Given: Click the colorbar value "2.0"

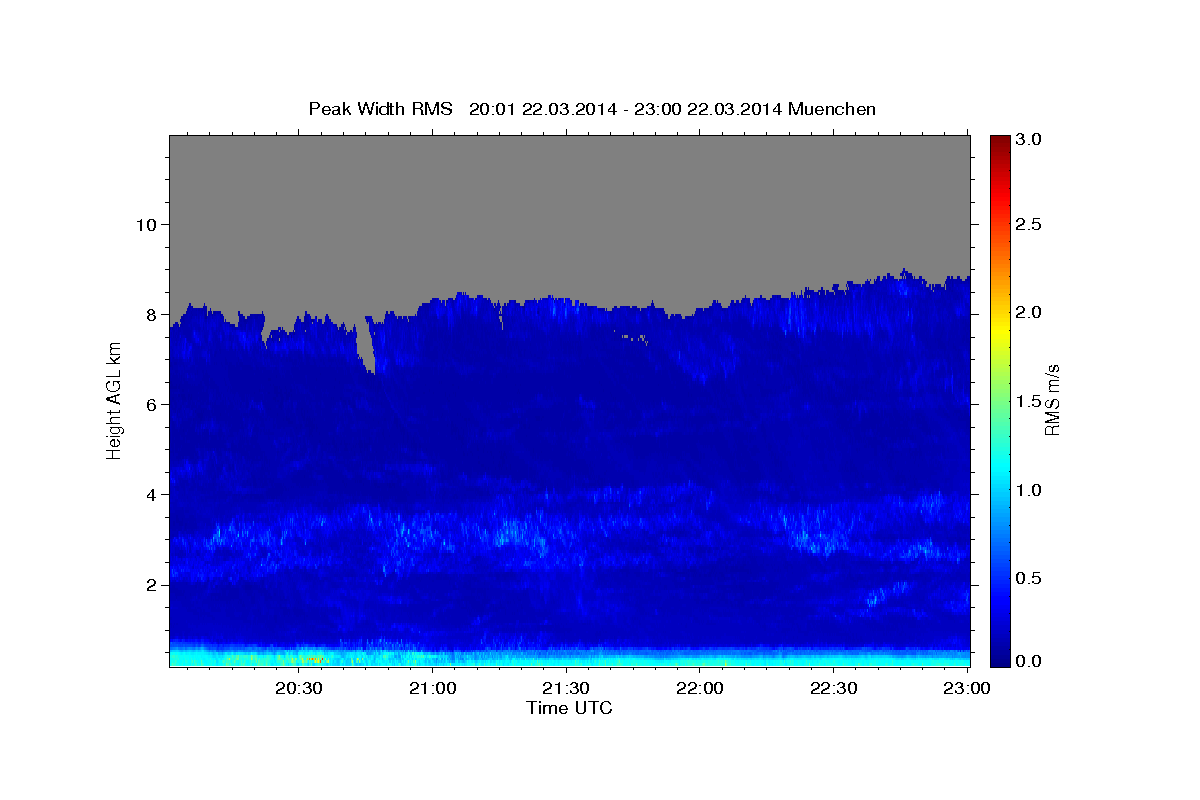Looking at the screenshot, I should [1028, 312].
